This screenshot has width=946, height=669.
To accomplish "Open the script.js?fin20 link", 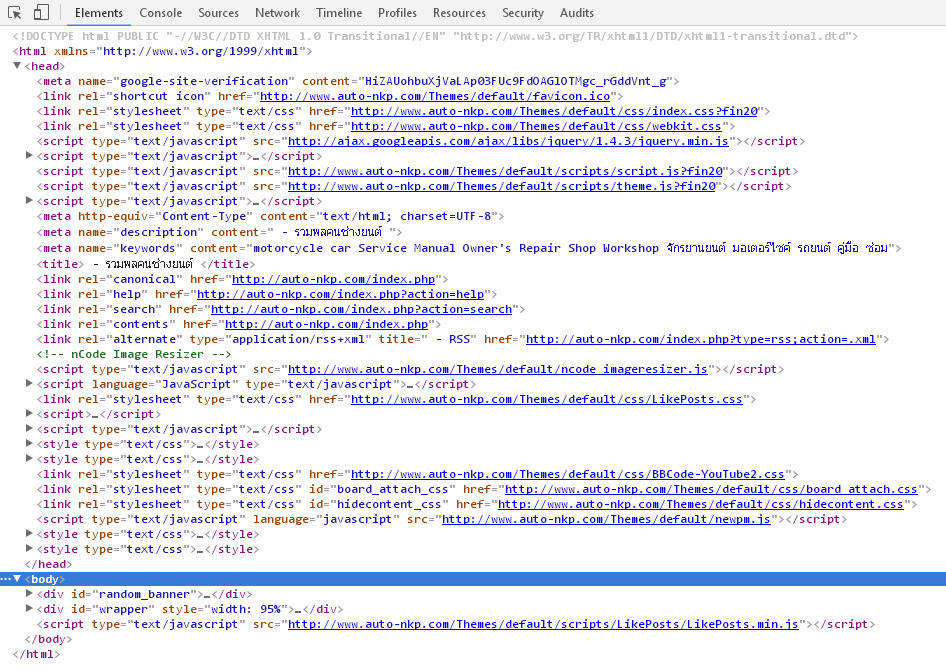I will 505,171.
